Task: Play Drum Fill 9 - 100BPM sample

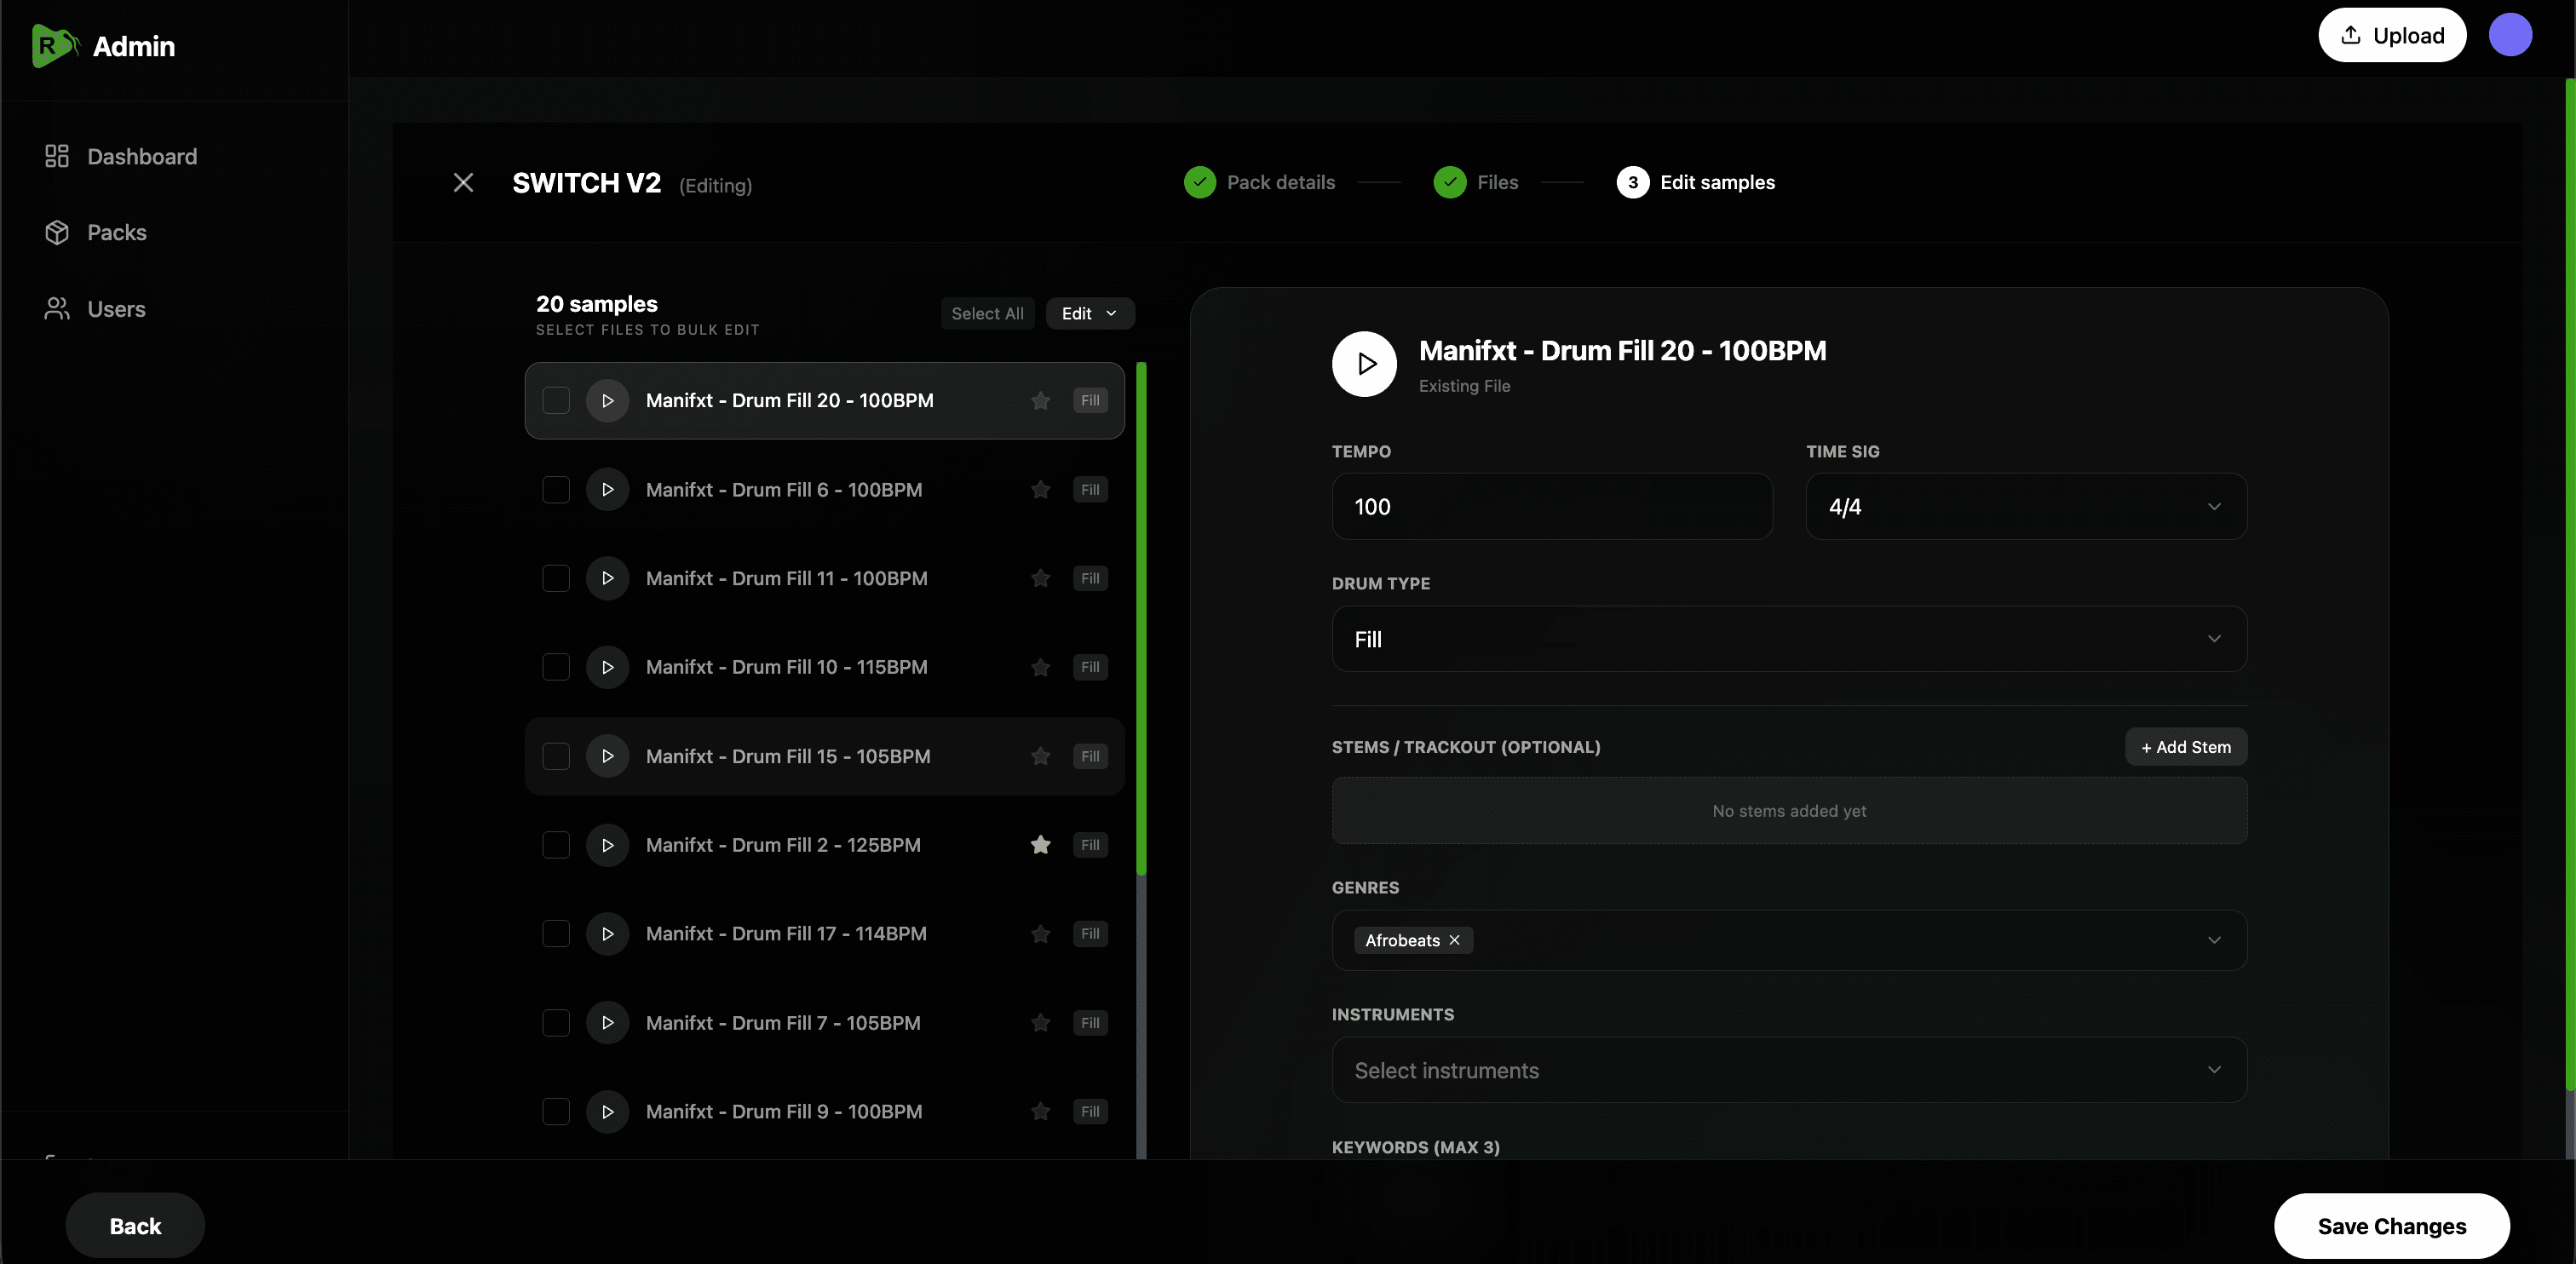Action: [607, 1111]
